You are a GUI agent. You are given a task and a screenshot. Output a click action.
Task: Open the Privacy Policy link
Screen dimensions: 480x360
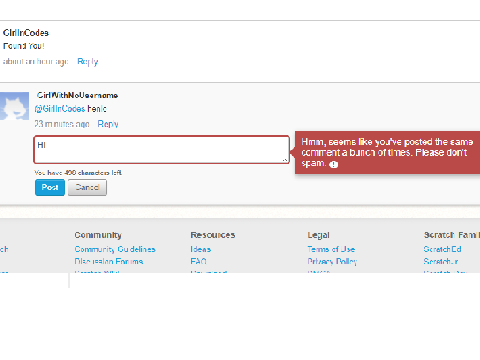coord(332,261)
